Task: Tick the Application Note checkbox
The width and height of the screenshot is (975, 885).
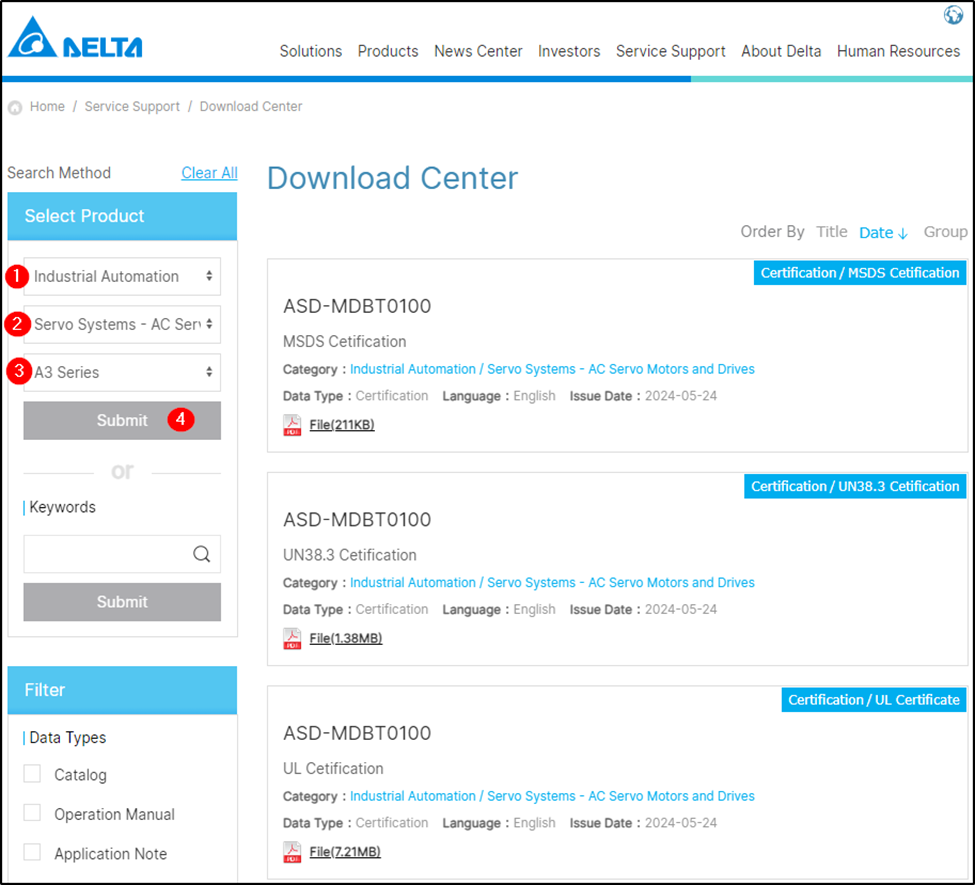Action: (33, 853)
